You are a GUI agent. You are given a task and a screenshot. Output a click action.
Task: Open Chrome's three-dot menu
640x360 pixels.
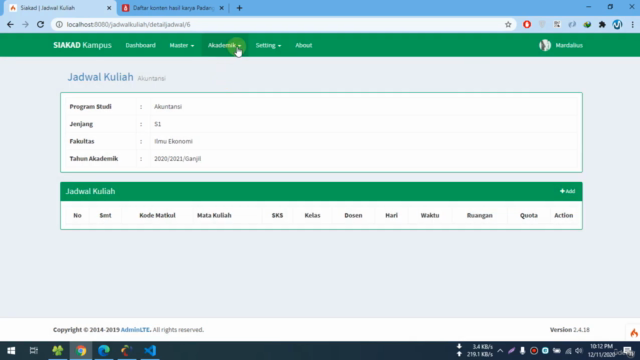pos(632,24)
